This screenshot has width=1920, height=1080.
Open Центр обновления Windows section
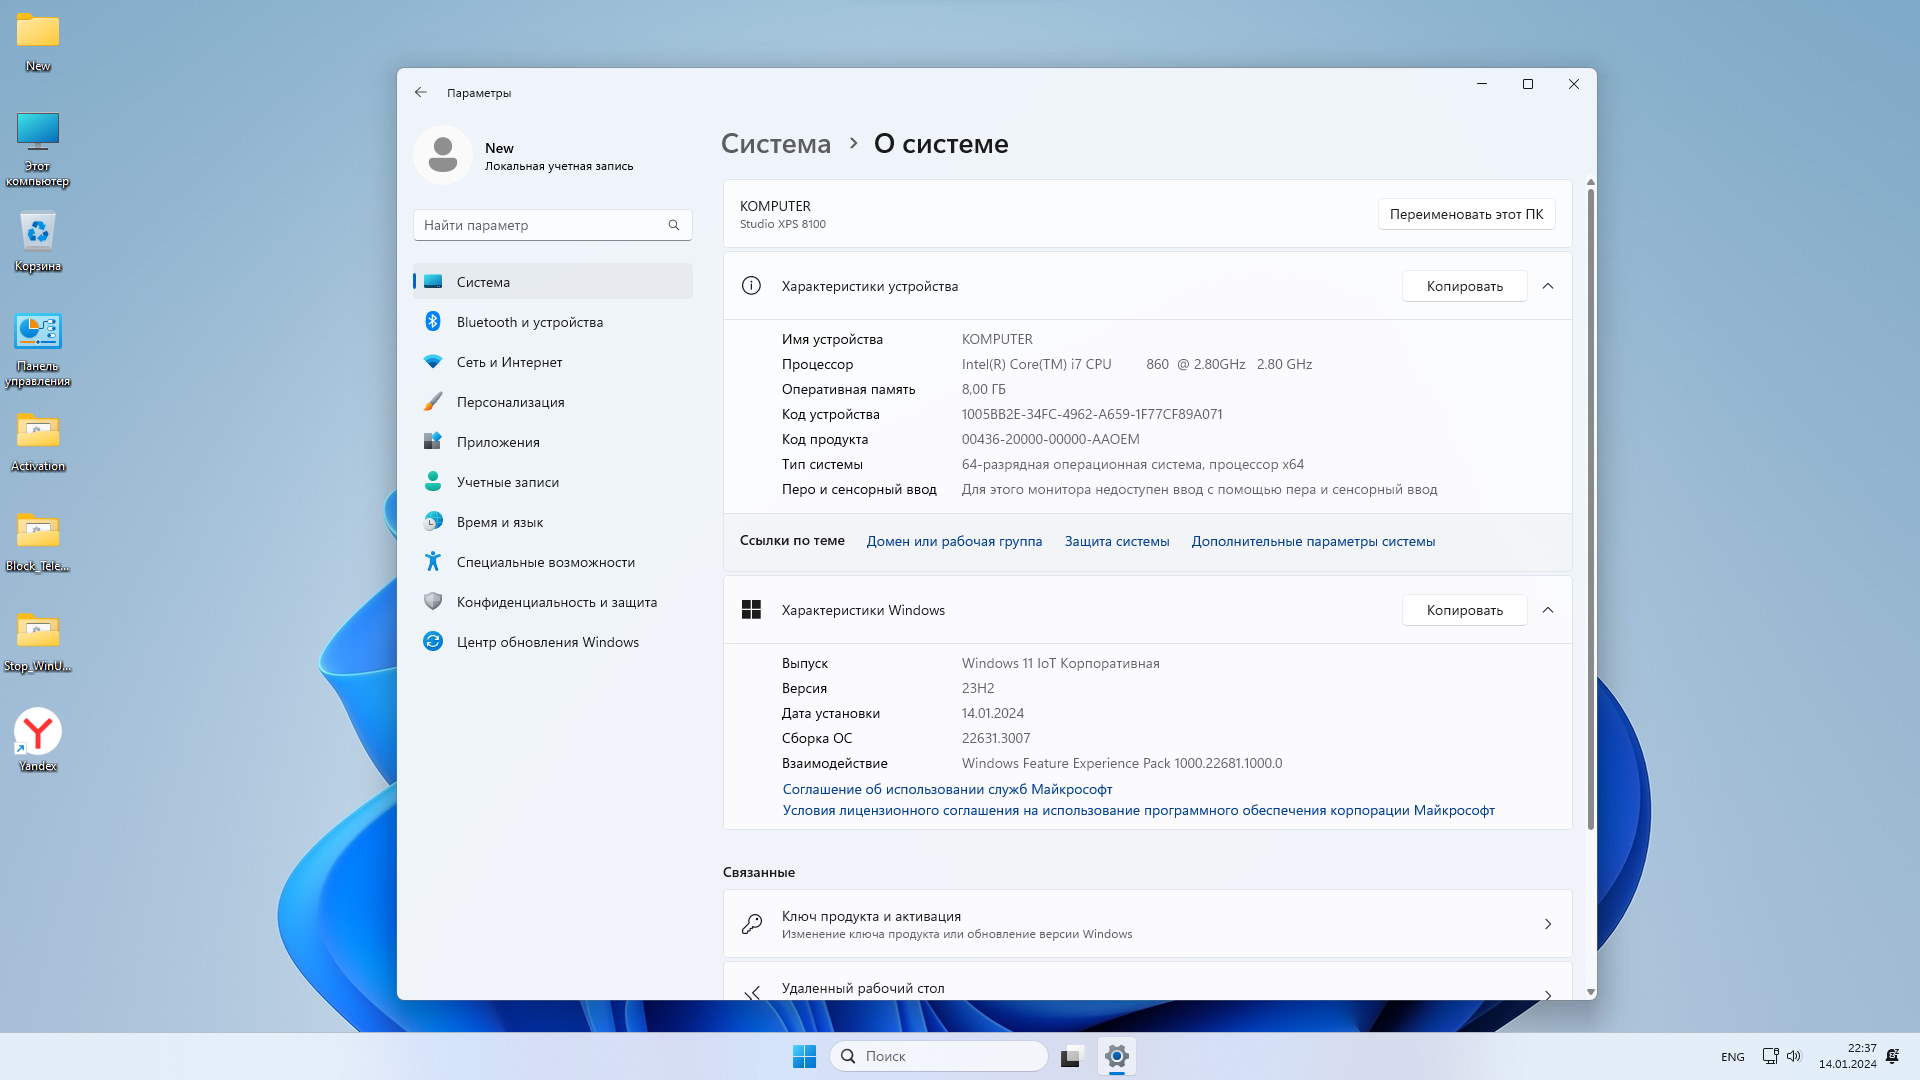click(x=547, y=642)
